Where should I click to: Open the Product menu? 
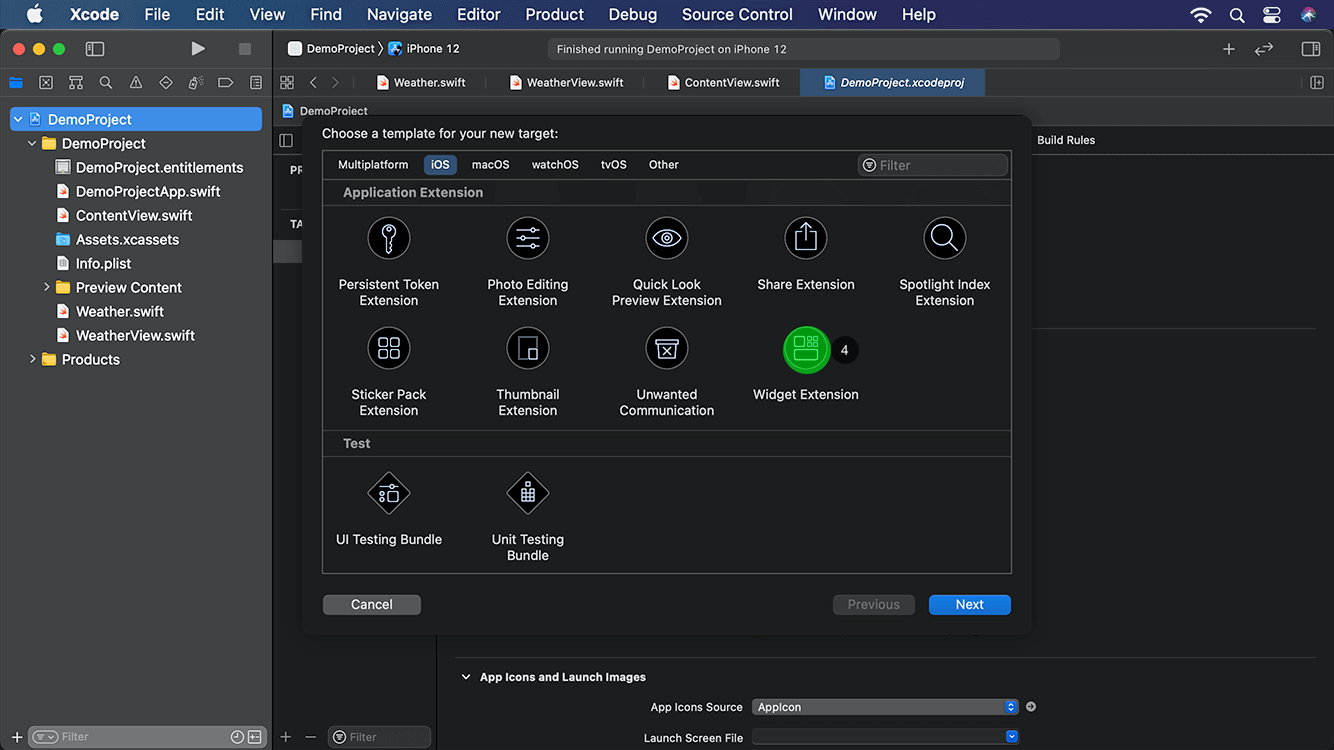(x=554, y=14)
